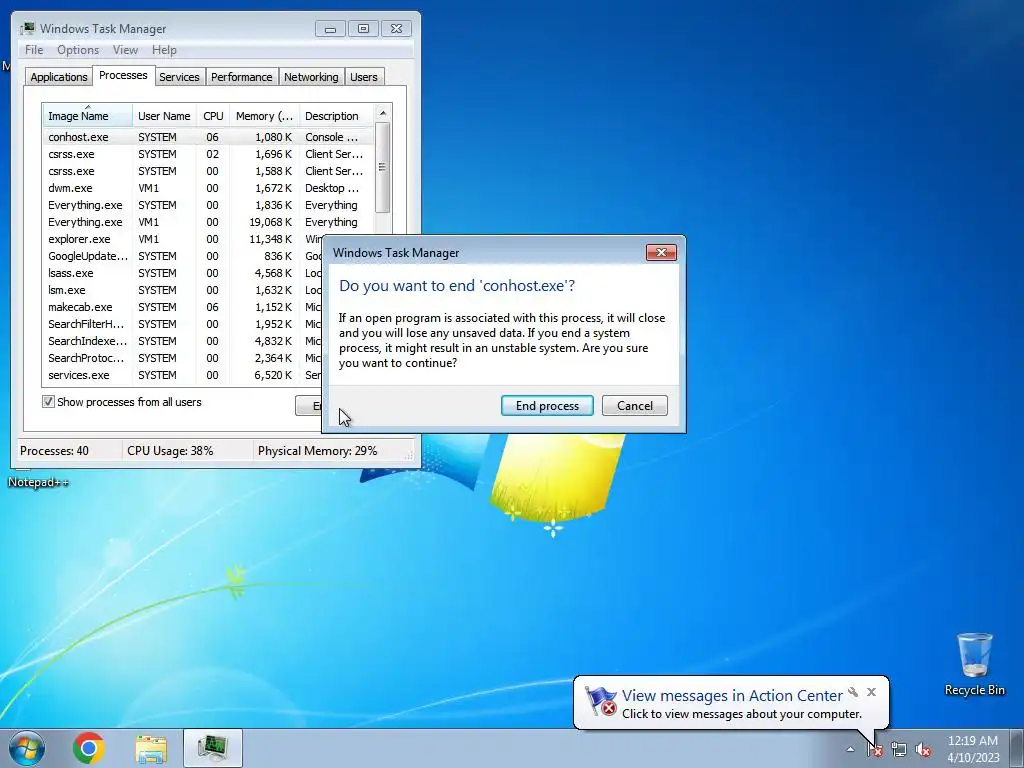Open the Help menu
The image size is (1024, 768).
point(164,50)
